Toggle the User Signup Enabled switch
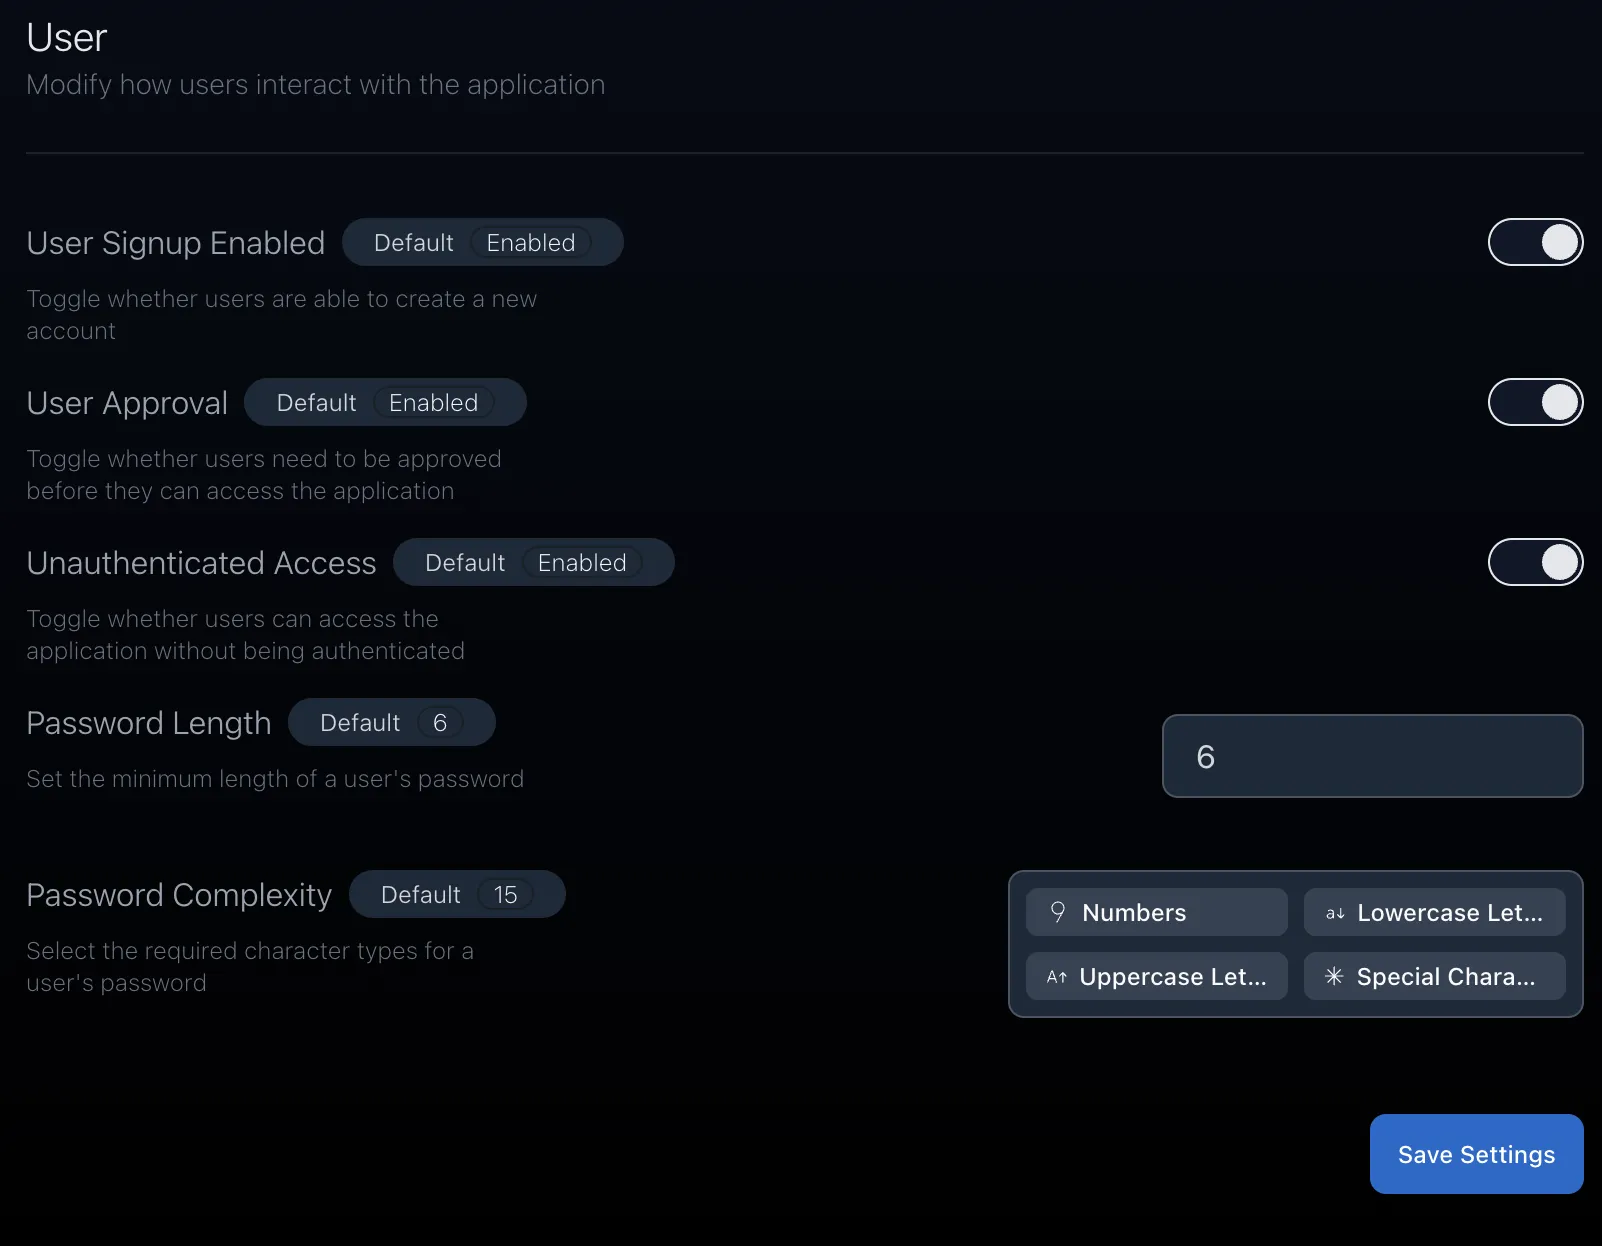Screen dimensions: 1602x1246 click(1535, 242)
